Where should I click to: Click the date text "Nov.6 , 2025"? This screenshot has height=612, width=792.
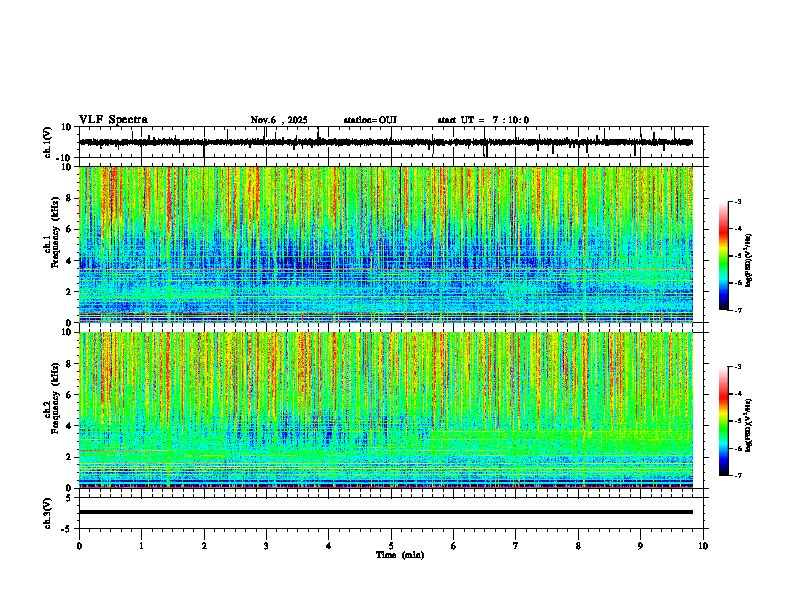pyautogui.click(x=279, y=120)
